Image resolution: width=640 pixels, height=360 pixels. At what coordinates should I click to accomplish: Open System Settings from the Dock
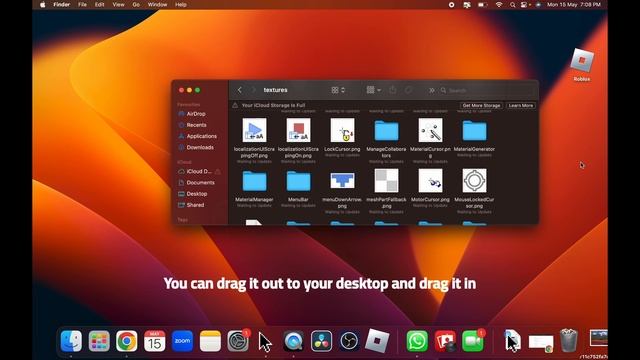[238, 341]
